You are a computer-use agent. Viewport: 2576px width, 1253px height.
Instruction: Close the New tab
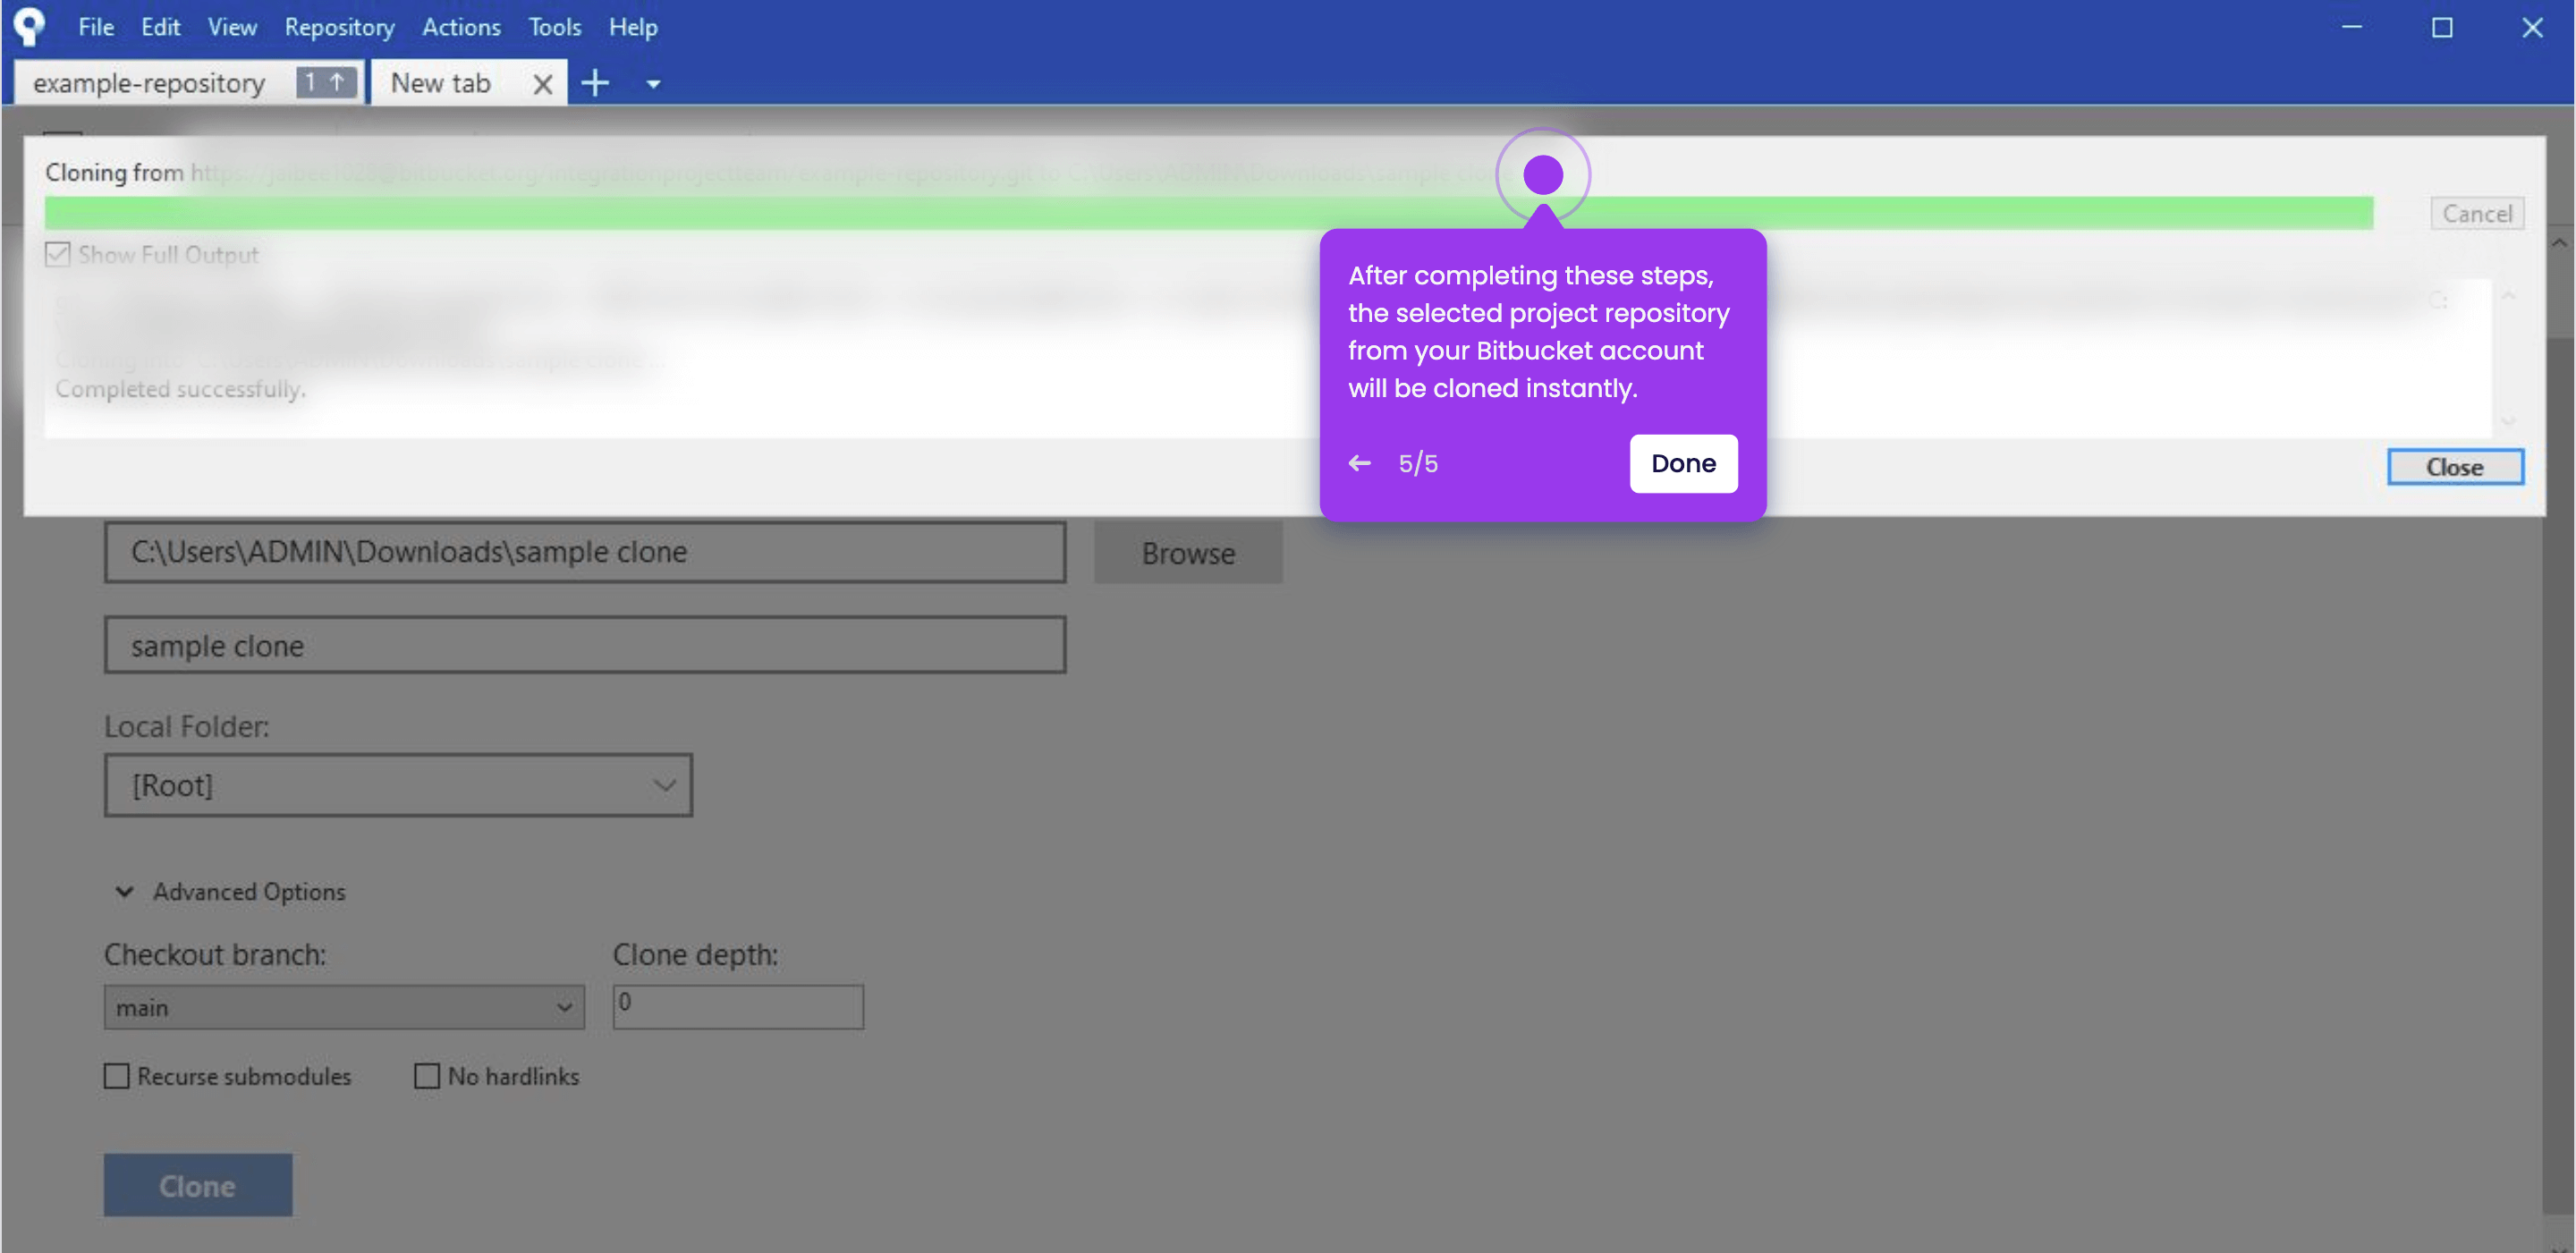pos(542,84)
